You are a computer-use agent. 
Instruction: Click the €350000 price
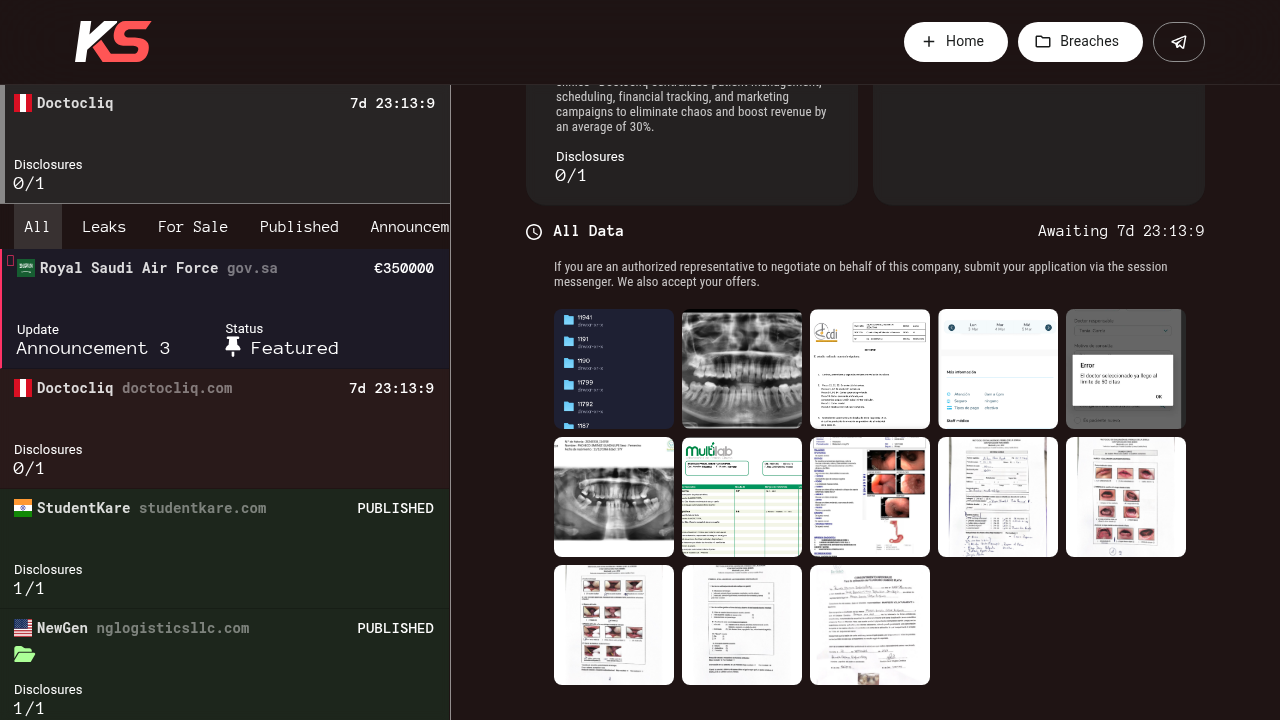[x=404, y=269]
